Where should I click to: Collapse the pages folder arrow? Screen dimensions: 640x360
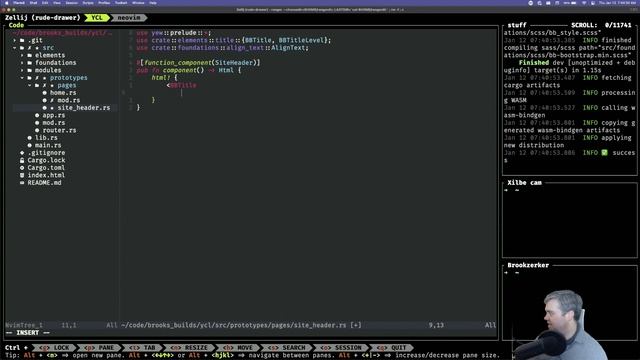(29, 85)
